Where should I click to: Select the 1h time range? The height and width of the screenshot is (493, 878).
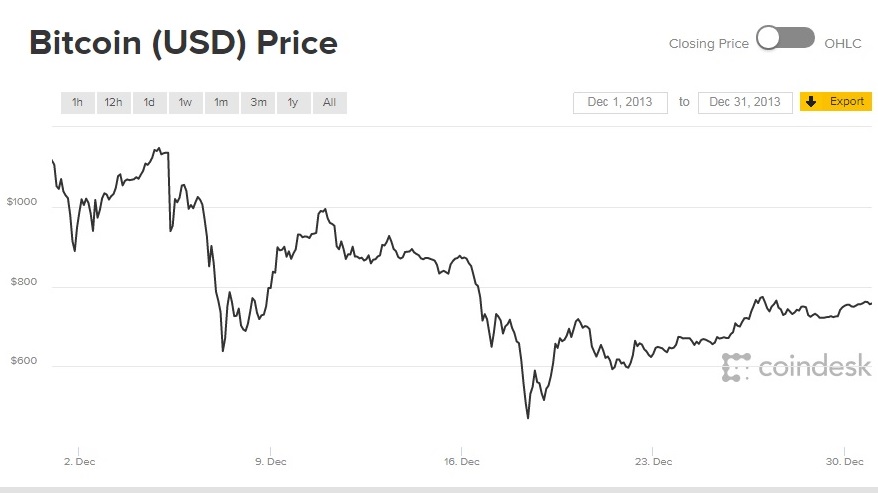[77, 102]
